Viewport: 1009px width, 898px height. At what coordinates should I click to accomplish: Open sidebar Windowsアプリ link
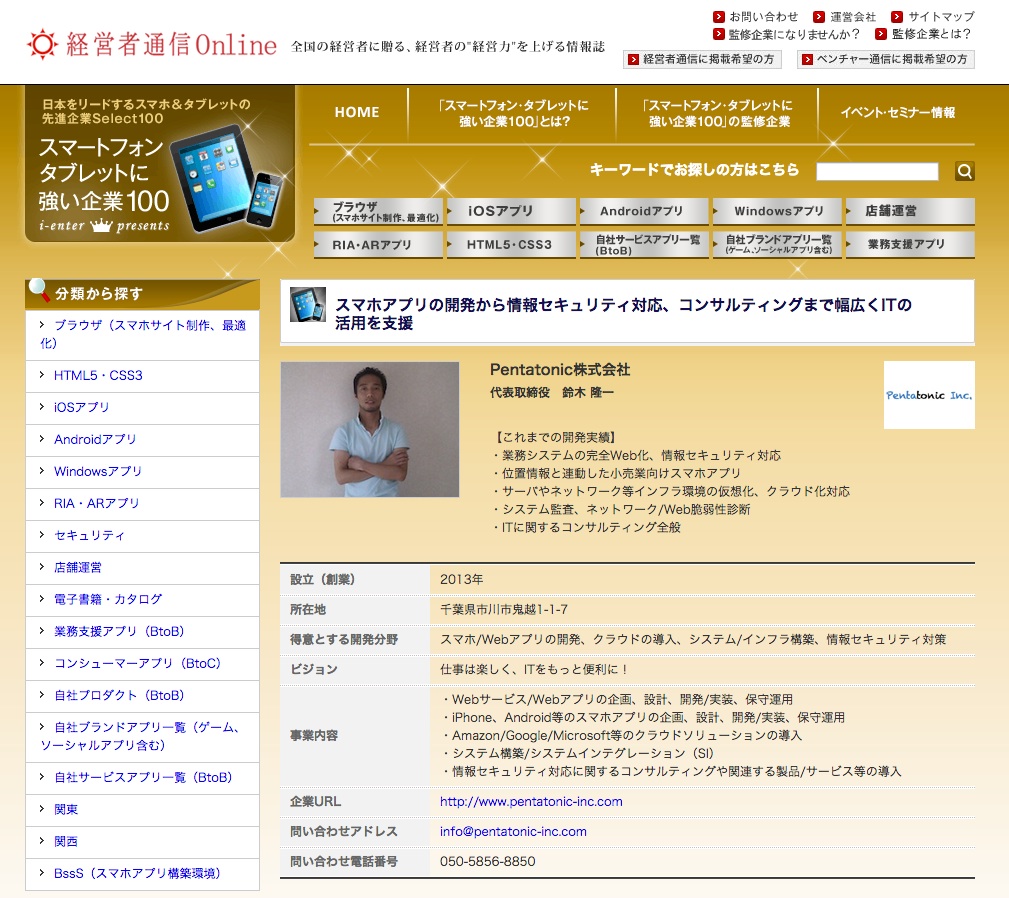pyautogui.click(x=97, y=472)
